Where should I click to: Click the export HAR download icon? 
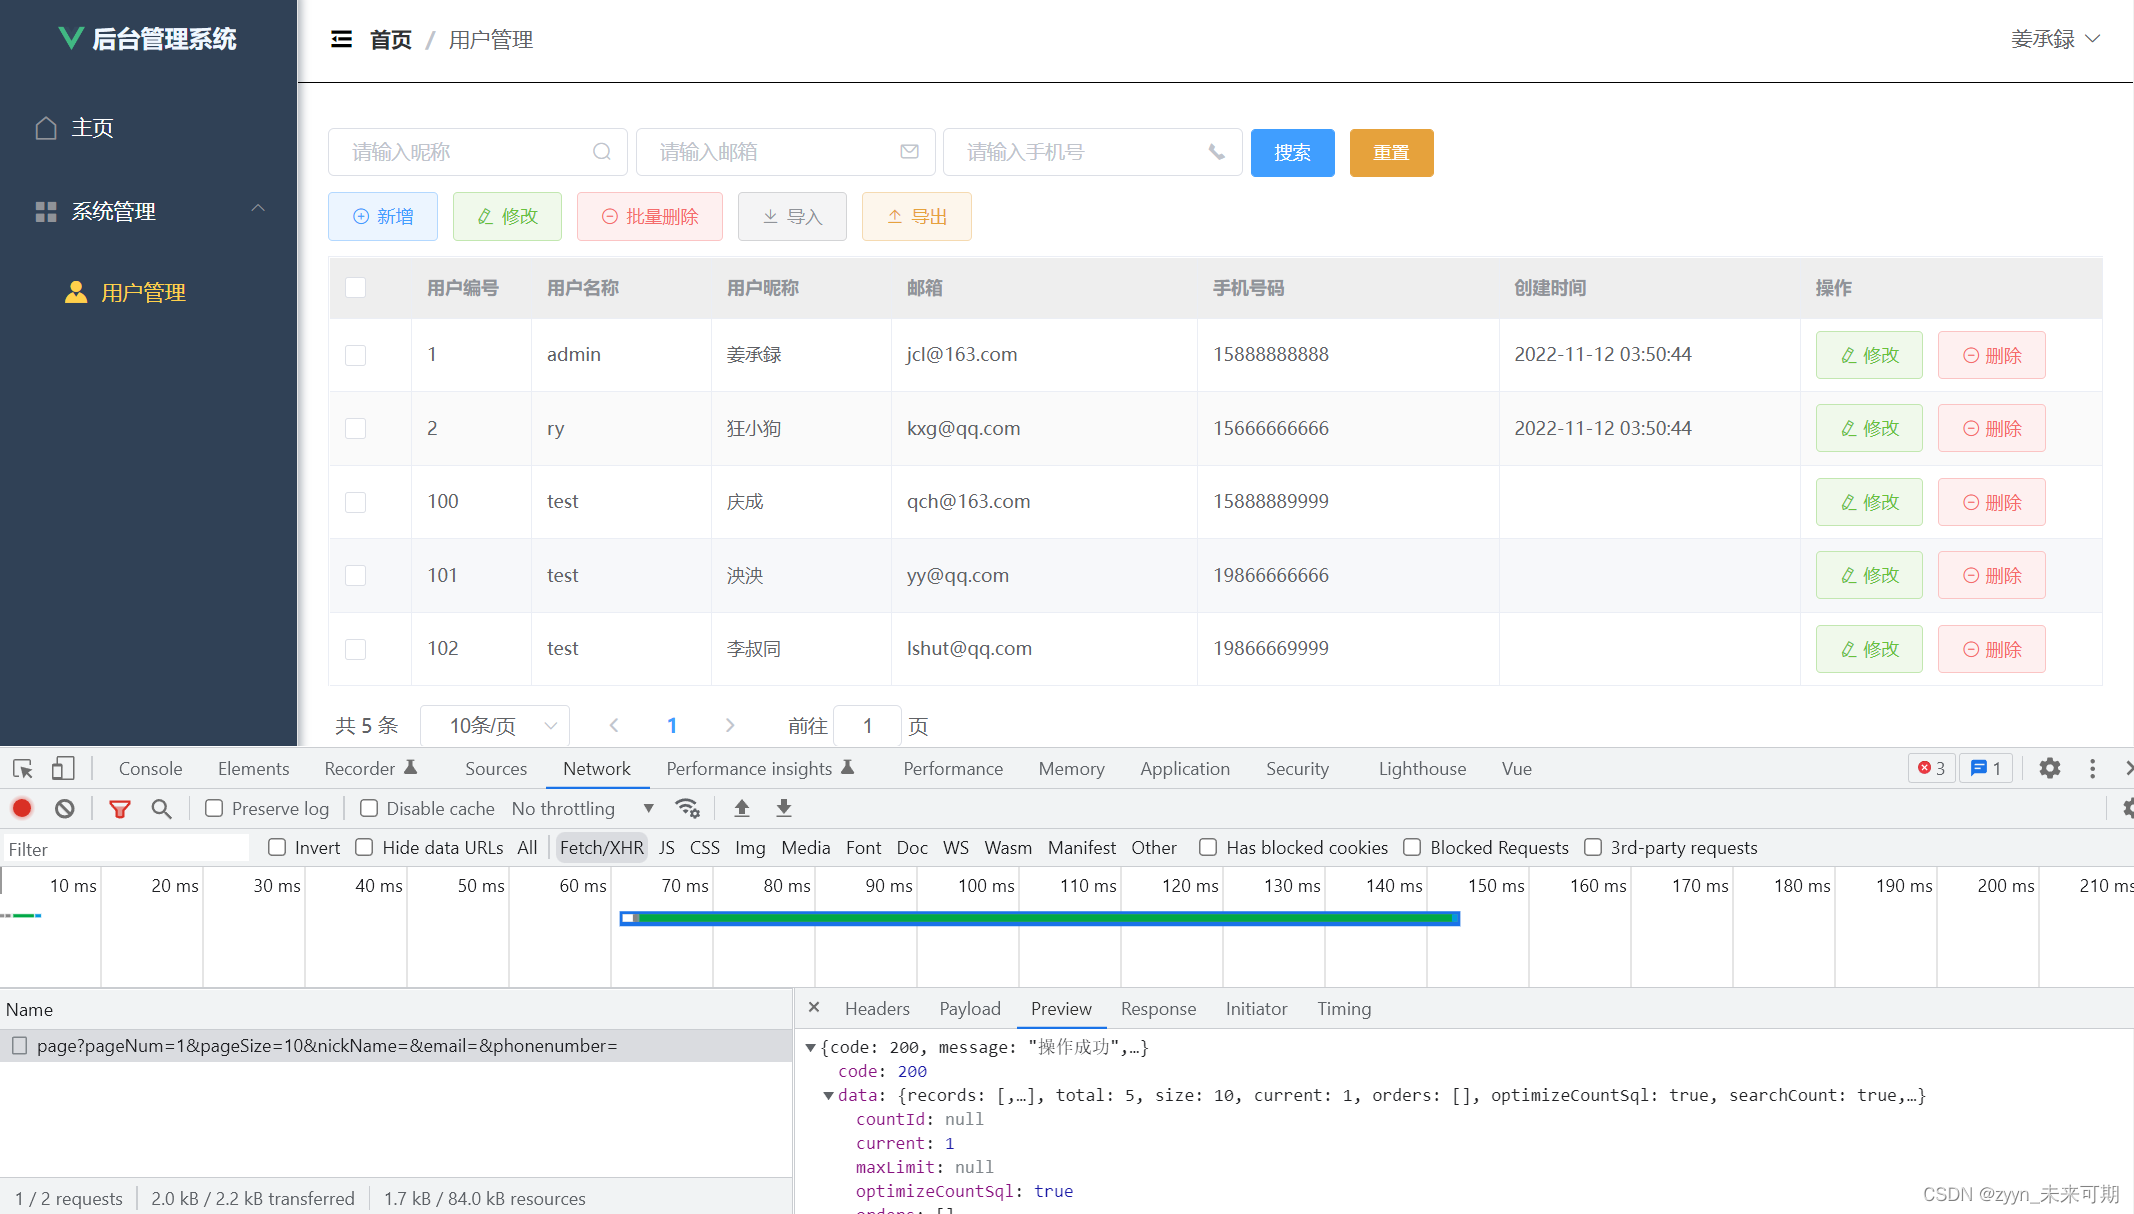coord(784,808)
